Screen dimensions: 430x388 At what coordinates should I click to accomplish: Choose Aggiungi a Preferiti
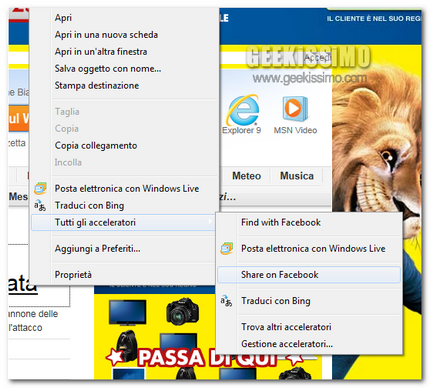coord(98,249)
